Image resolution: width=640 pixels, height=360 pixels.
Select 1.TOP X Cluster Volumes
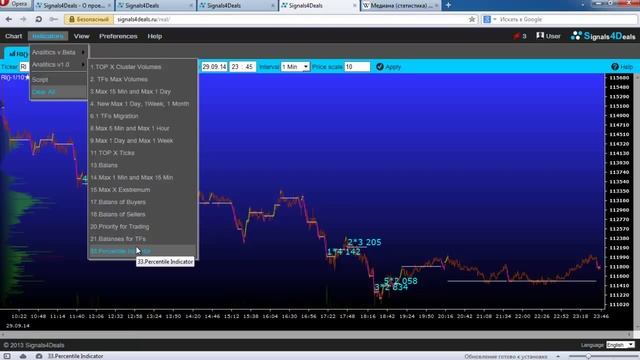pyautogui.click(x=143, y=67)
